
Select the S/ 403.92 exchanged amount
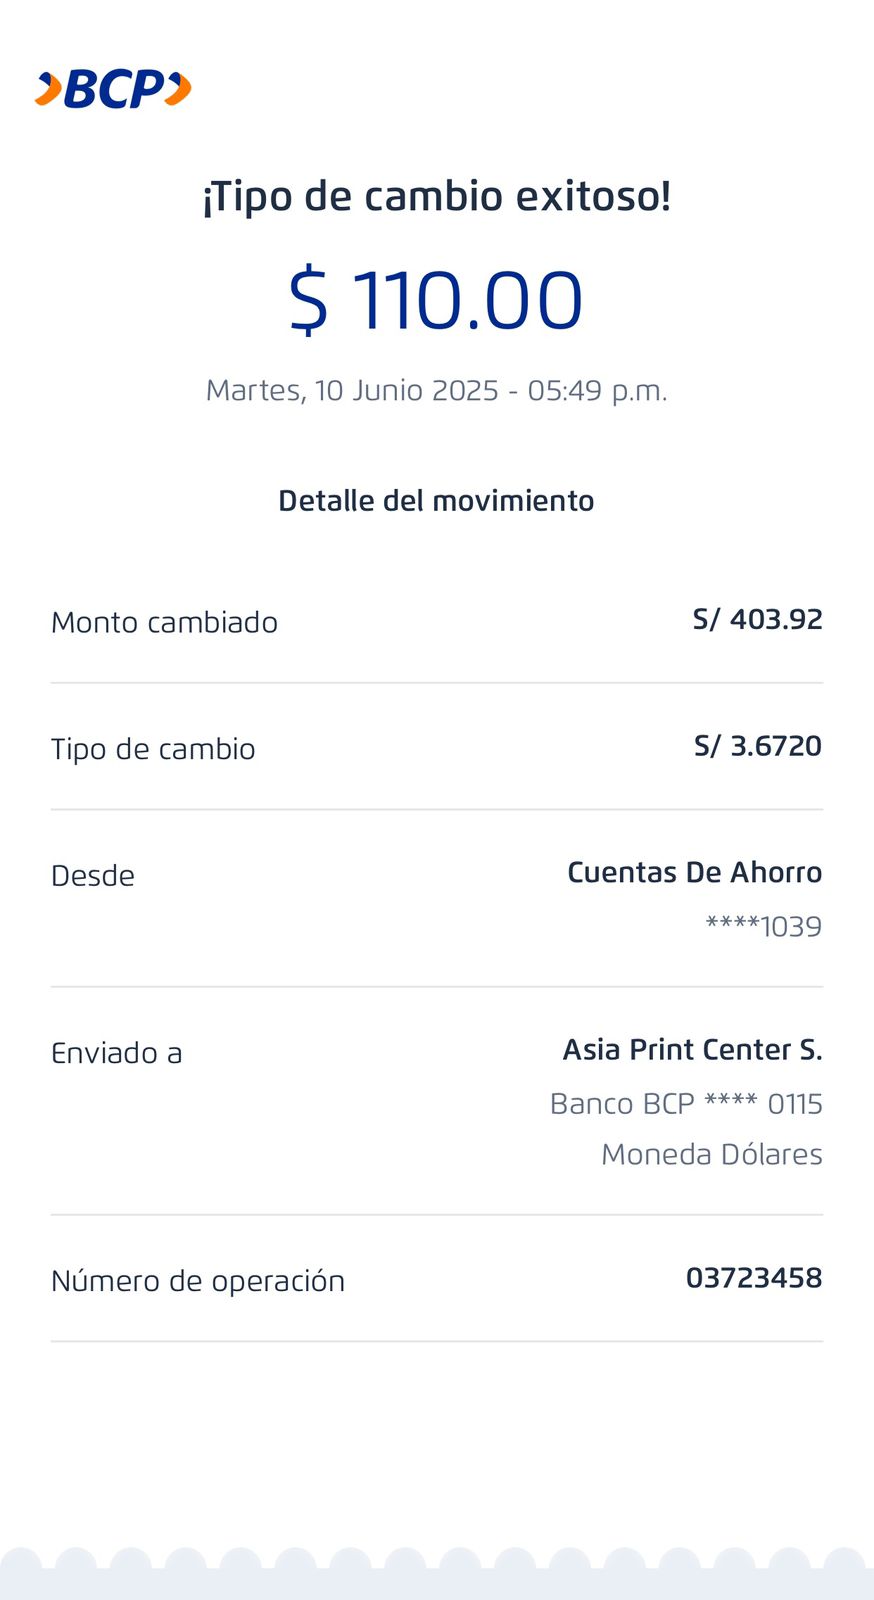pyautogui.click(x=757, y=620)
